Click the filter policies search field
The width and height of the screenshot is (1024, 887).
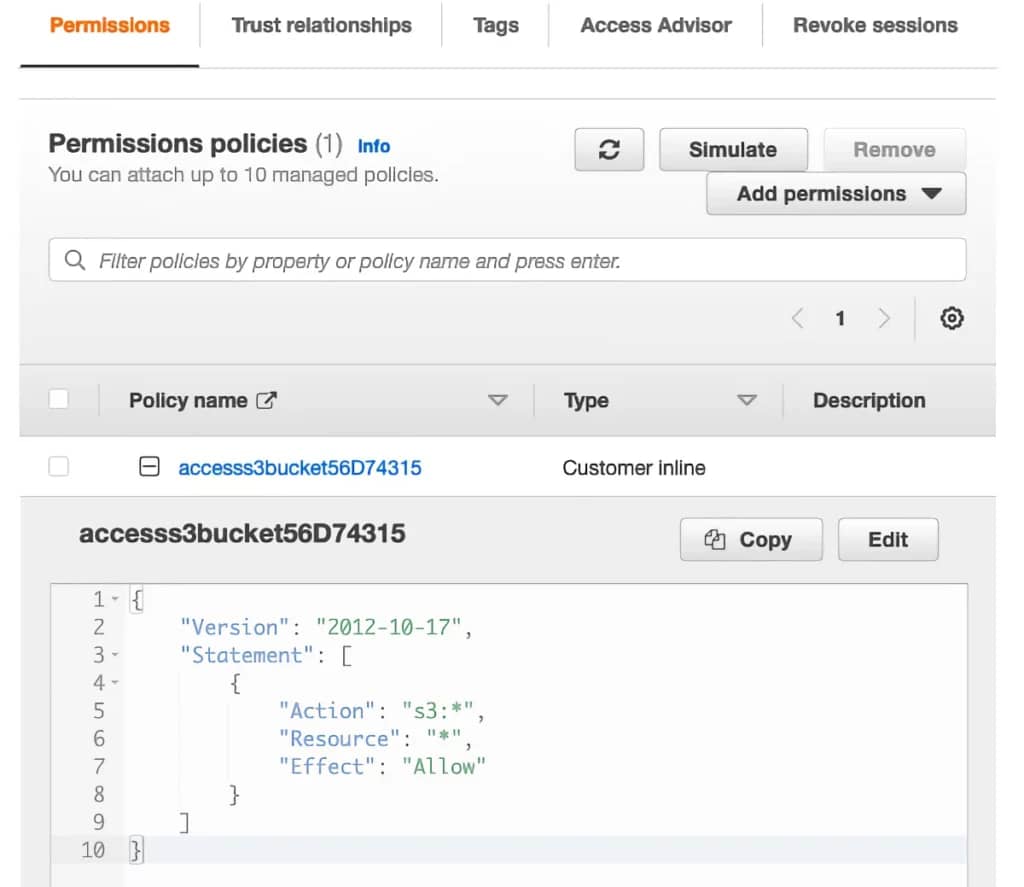coord(507,260)
